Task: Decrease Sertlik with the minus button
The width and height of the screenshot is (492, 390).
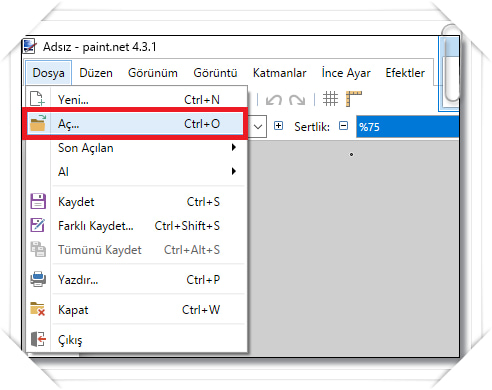Action: click(x=343, y=126)
